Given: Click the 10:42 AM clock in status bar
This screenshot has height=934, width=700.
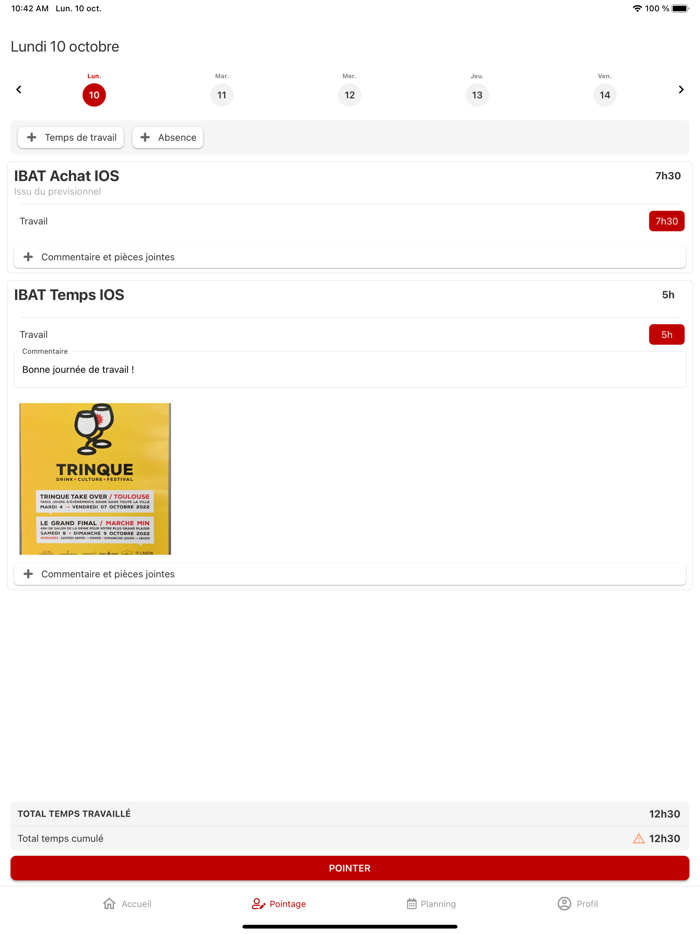Looking at the screenshot, I should [x=30, y=8].
